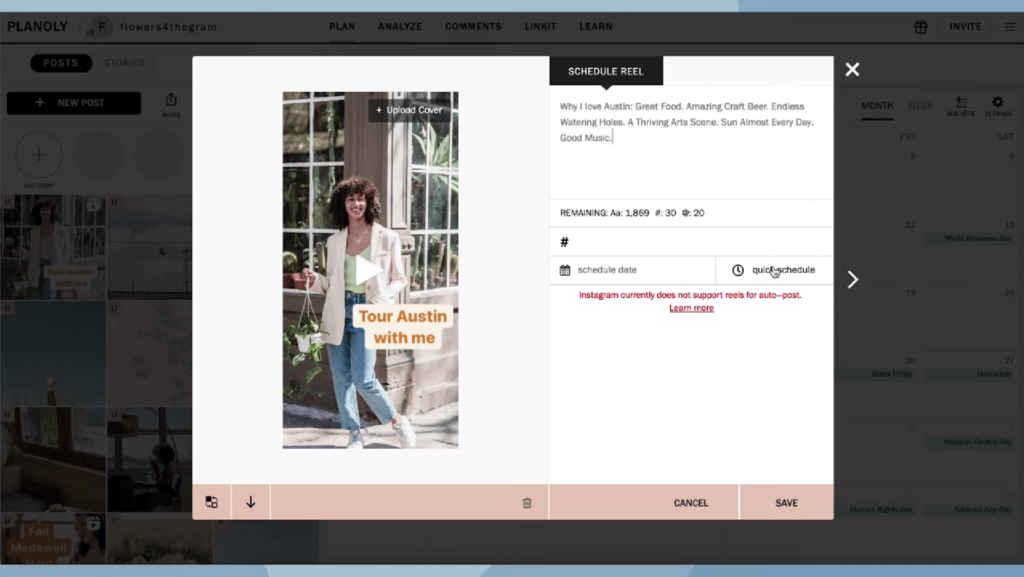Open the ANALYZE menu

point(400,27)
